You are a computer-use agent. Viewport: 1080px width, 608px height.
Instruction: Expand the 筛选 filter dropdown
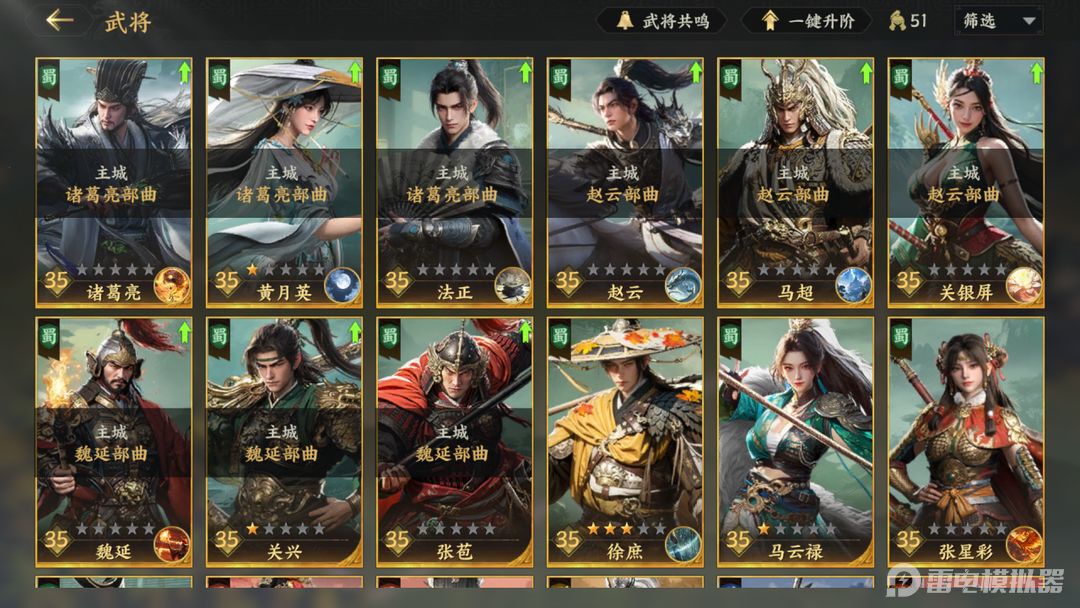pyautogui.click(x=998, y=21)
